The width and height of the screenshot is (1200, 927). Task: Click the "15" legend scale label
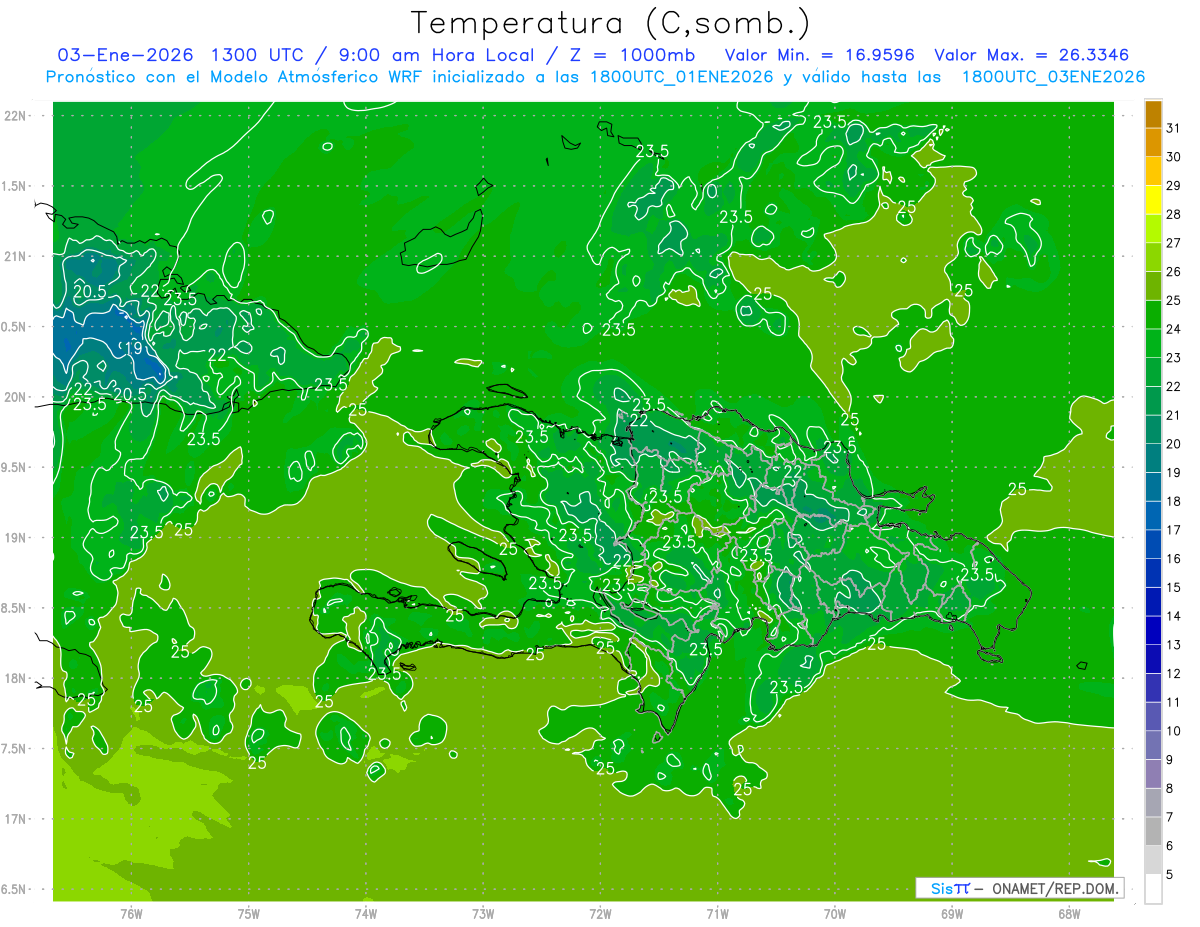[x=1173, y=587]
